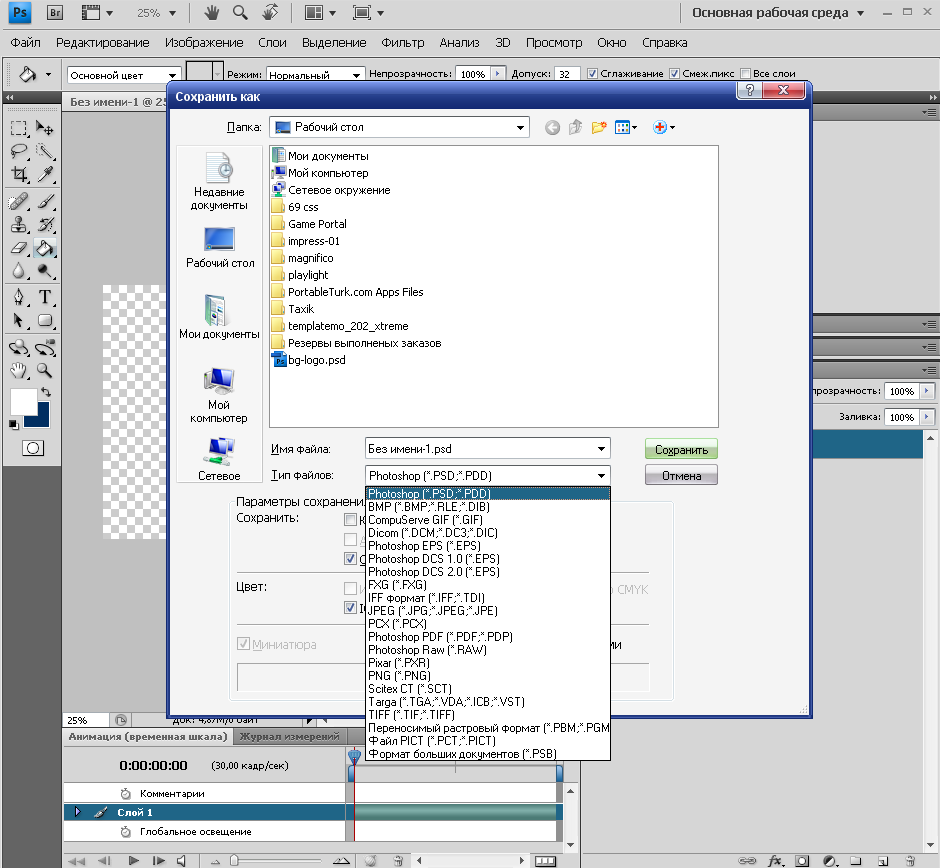
Task: Select the Clone Stamp tool
Action: [19, 224]
